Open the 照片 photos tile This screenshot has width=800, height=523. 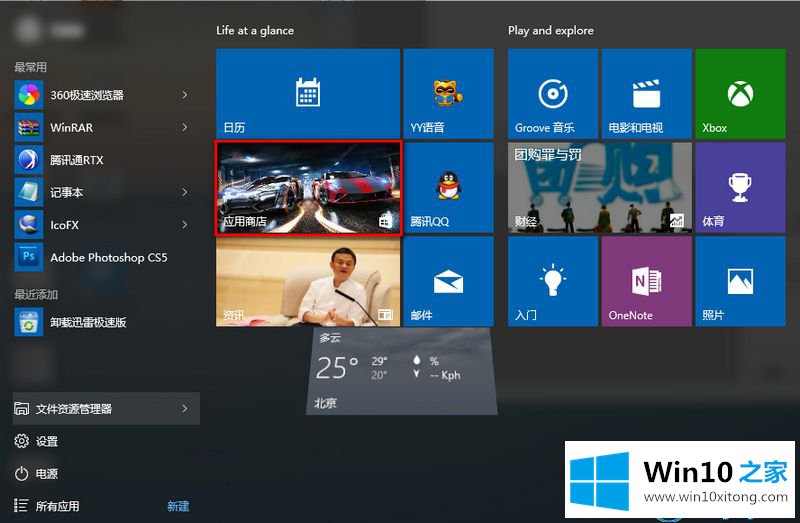coord(740,281)
